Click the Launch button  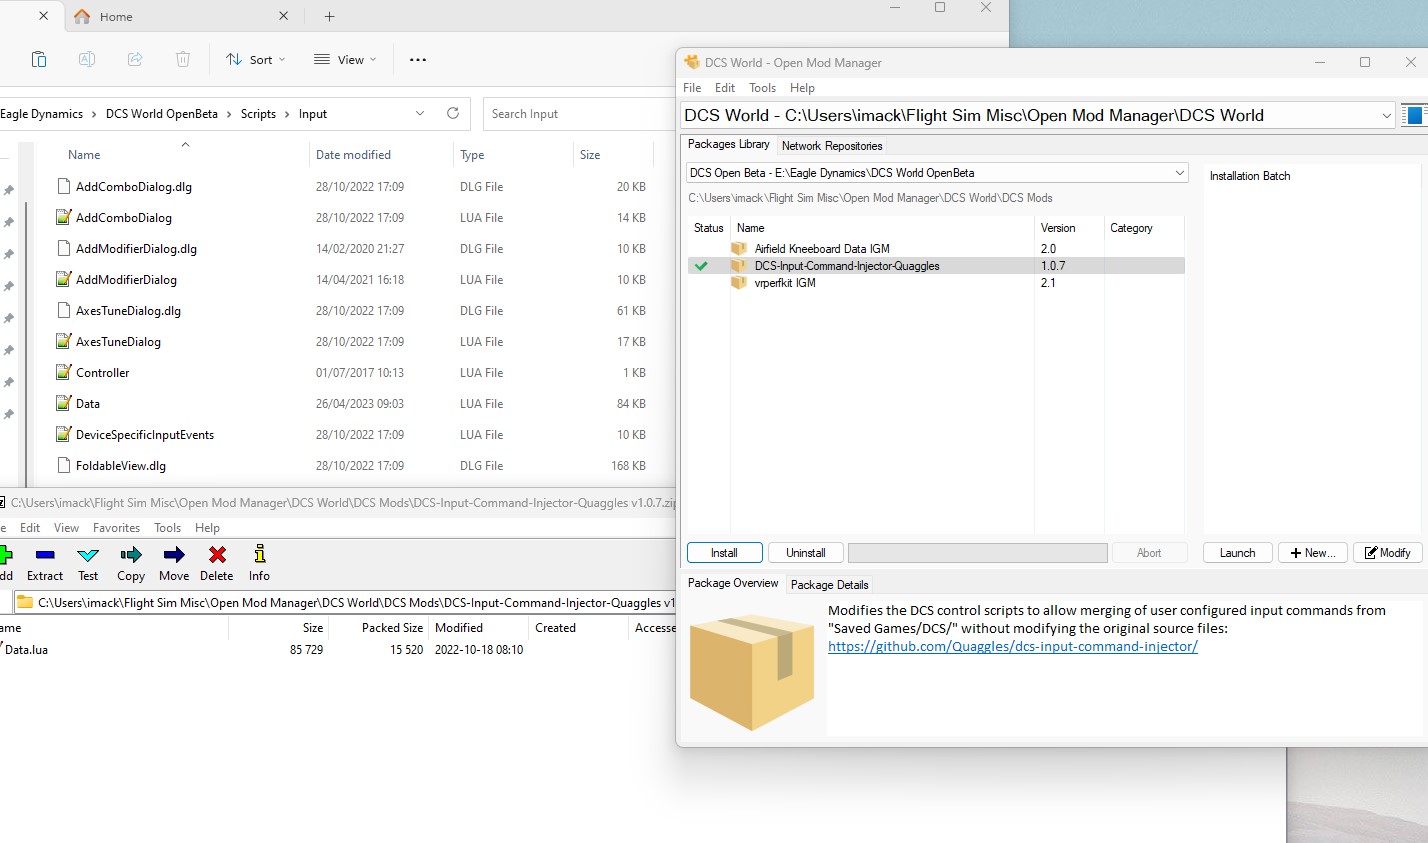1237,553
